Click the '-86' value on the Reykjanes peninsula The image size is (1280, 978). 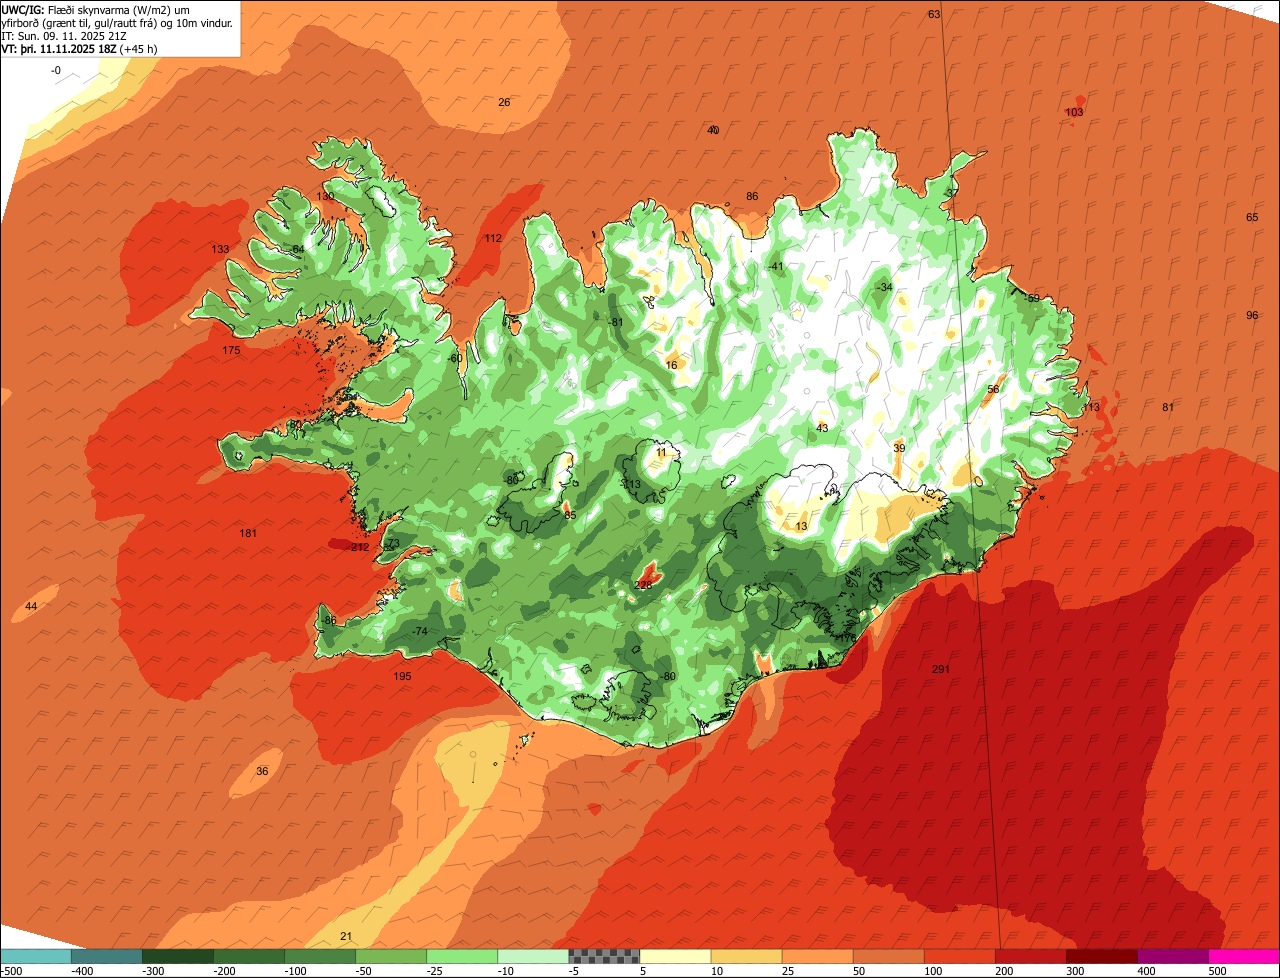(x=330, y=620)
